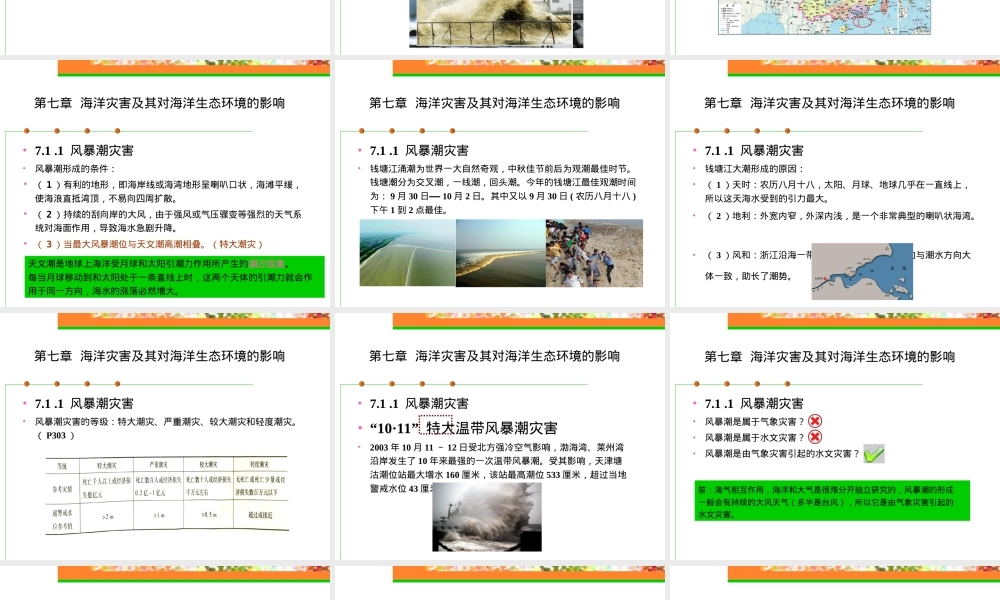Click 第七章 title on 钱塘江大潮形成的原因 slide
Viewport: 1000px width, 600px height.
(829, 103)
